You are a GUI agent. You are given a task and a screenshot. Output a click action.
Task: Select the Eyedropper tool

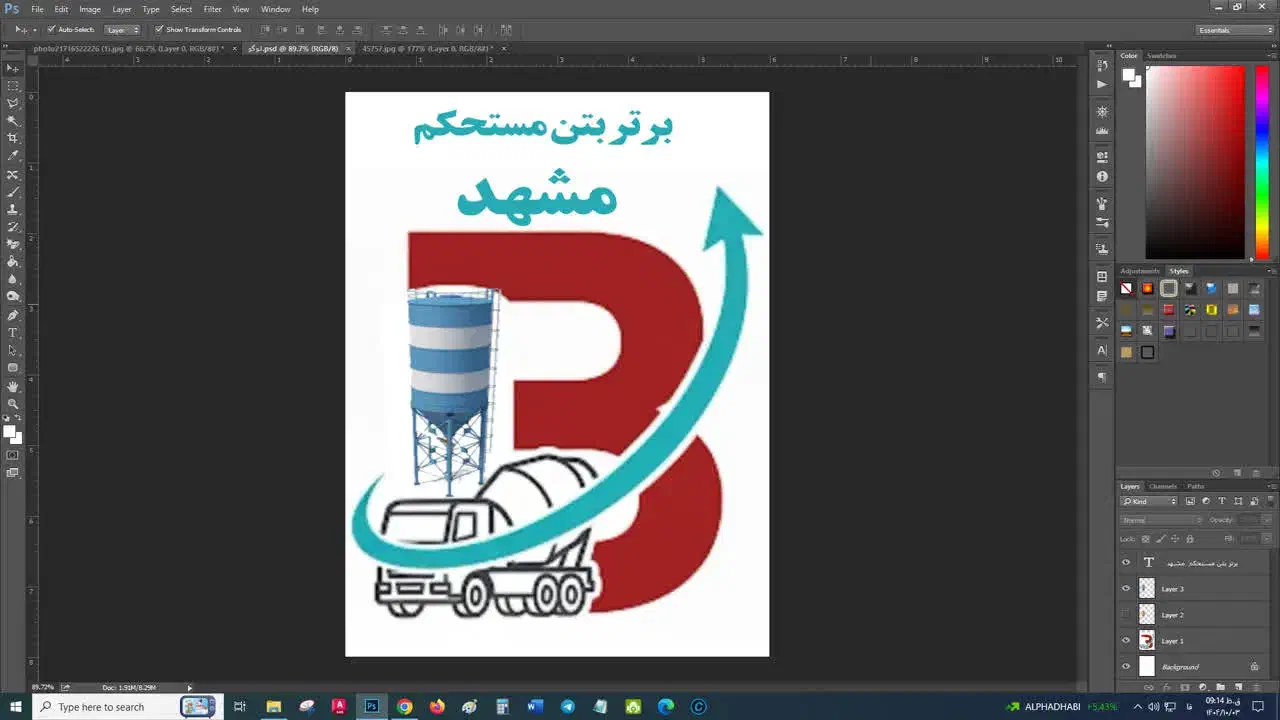tap(13, 156)
